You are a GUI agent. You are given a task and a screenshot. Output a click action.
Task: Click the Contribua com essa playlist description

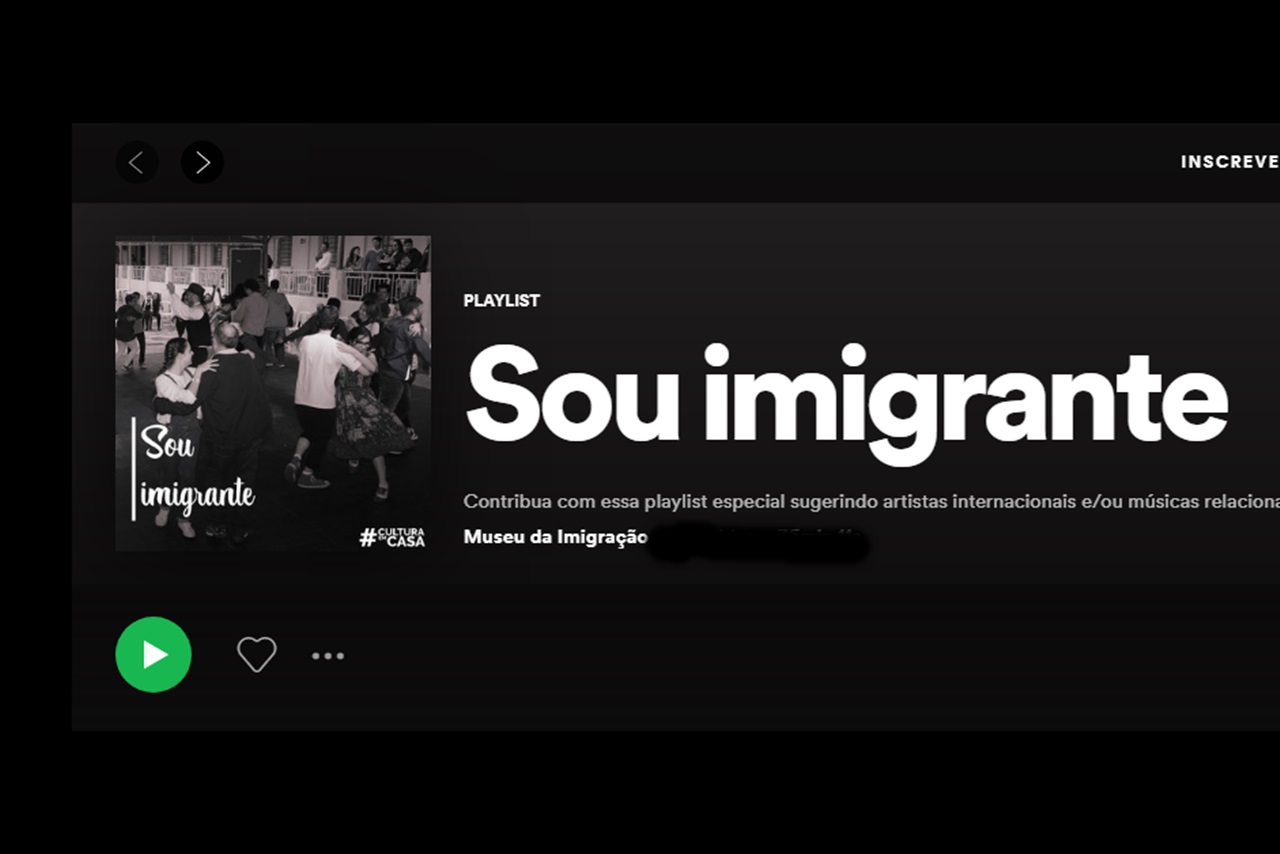[x=872, y=501]
